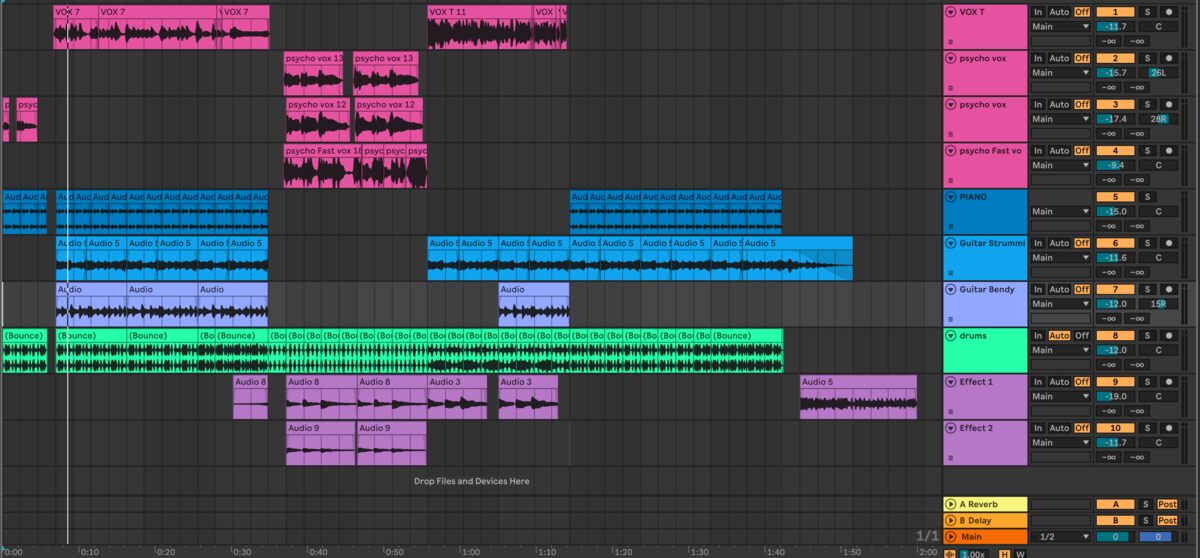The width and height of the screenshot is (1200, 558).
Task: Set Effect 1 monitoring to In
Action: pos(1038,382)
